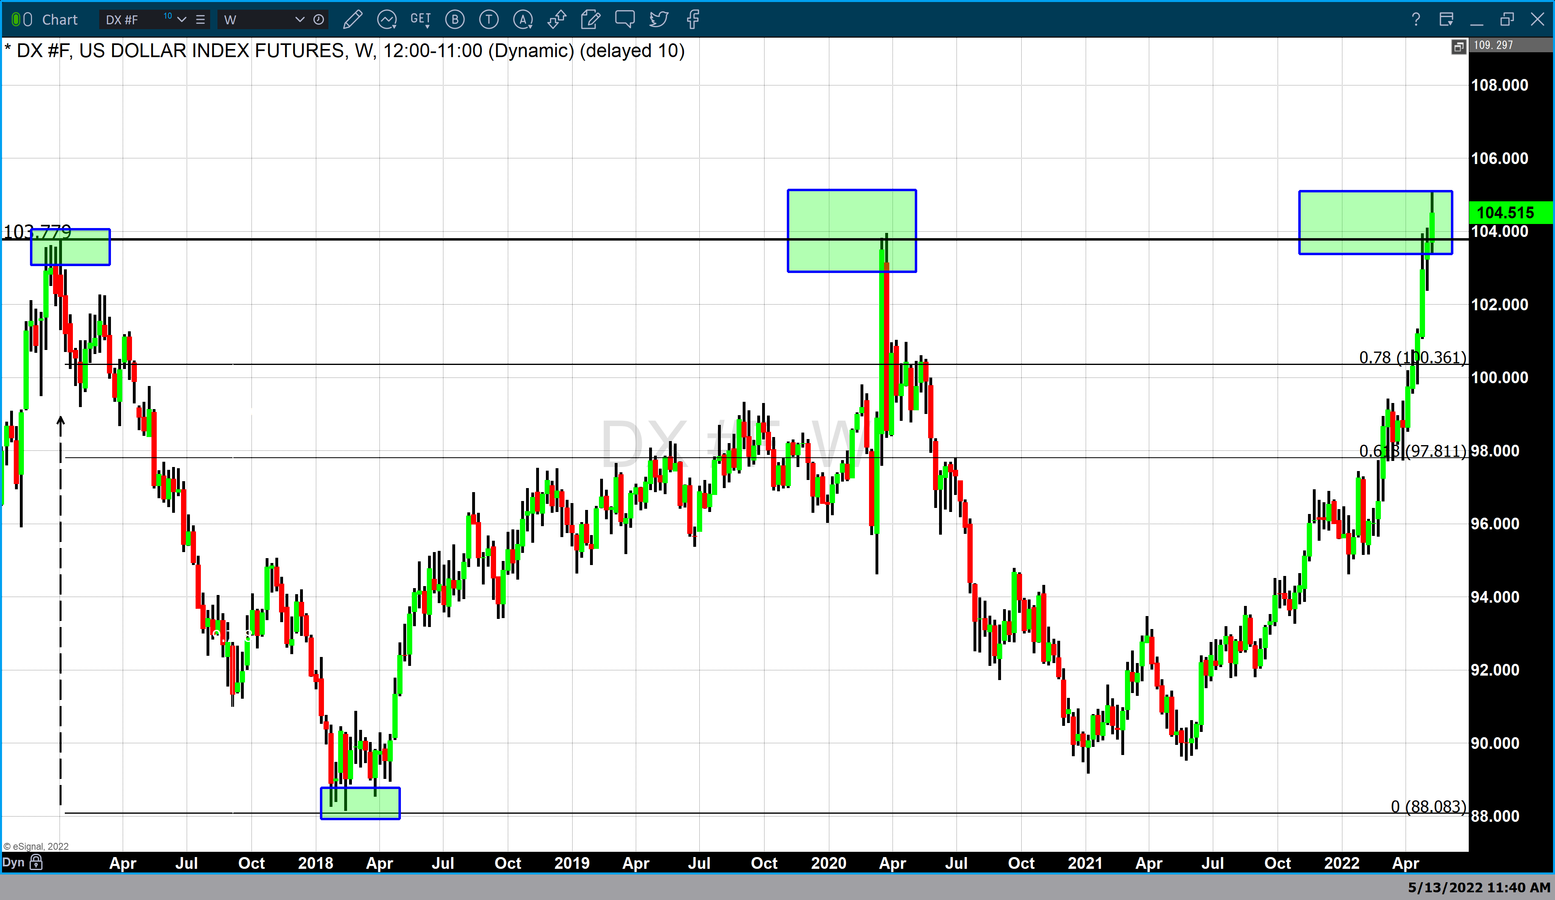Expand the DX #F symbol dropdown

tap(182, 19)
